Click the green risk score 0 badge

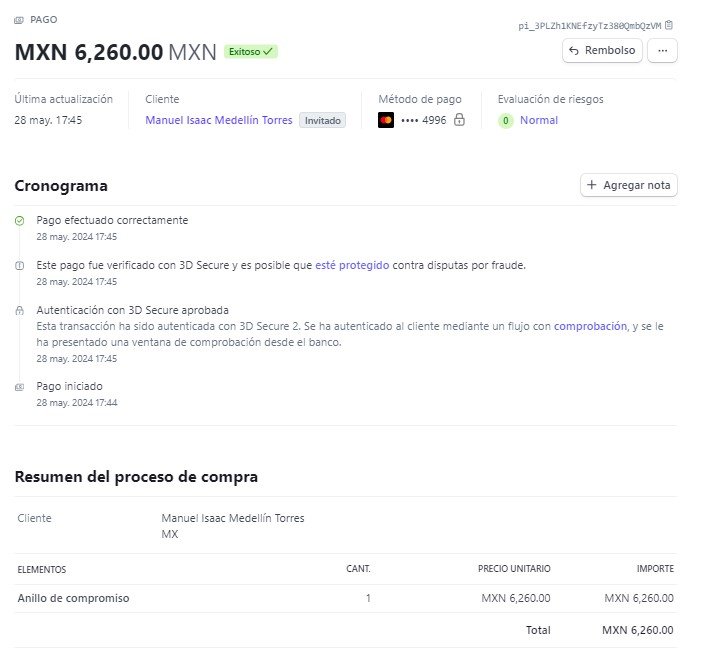(x=506, y=121)
